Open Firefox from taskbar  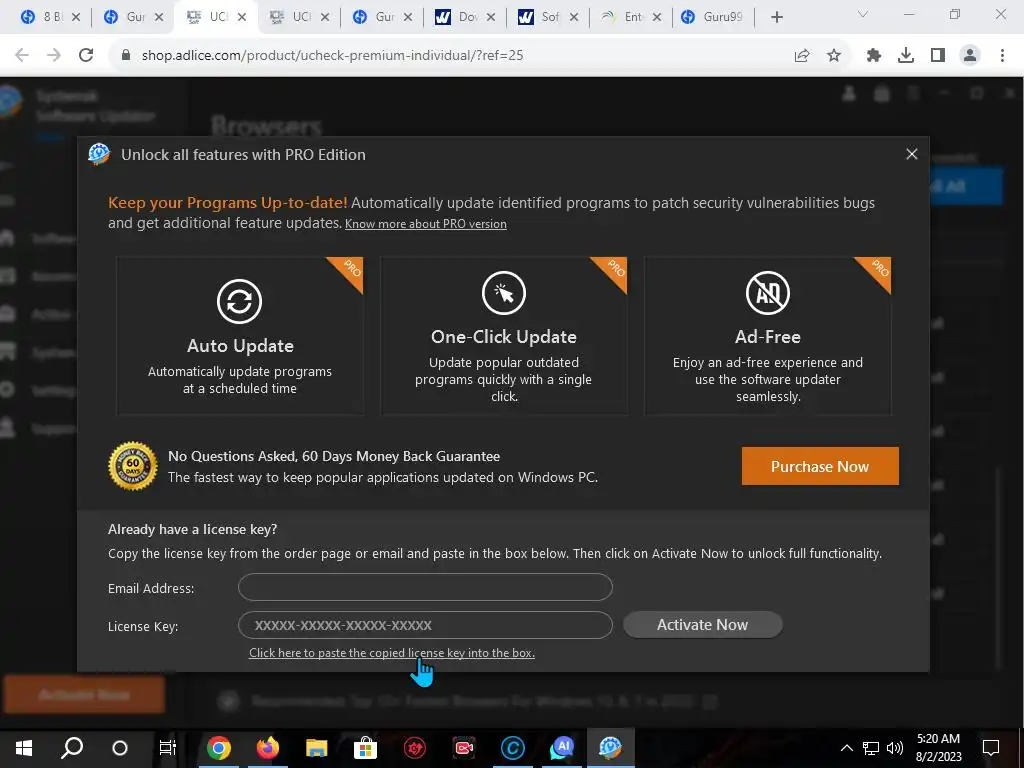(x=268, y=748)
